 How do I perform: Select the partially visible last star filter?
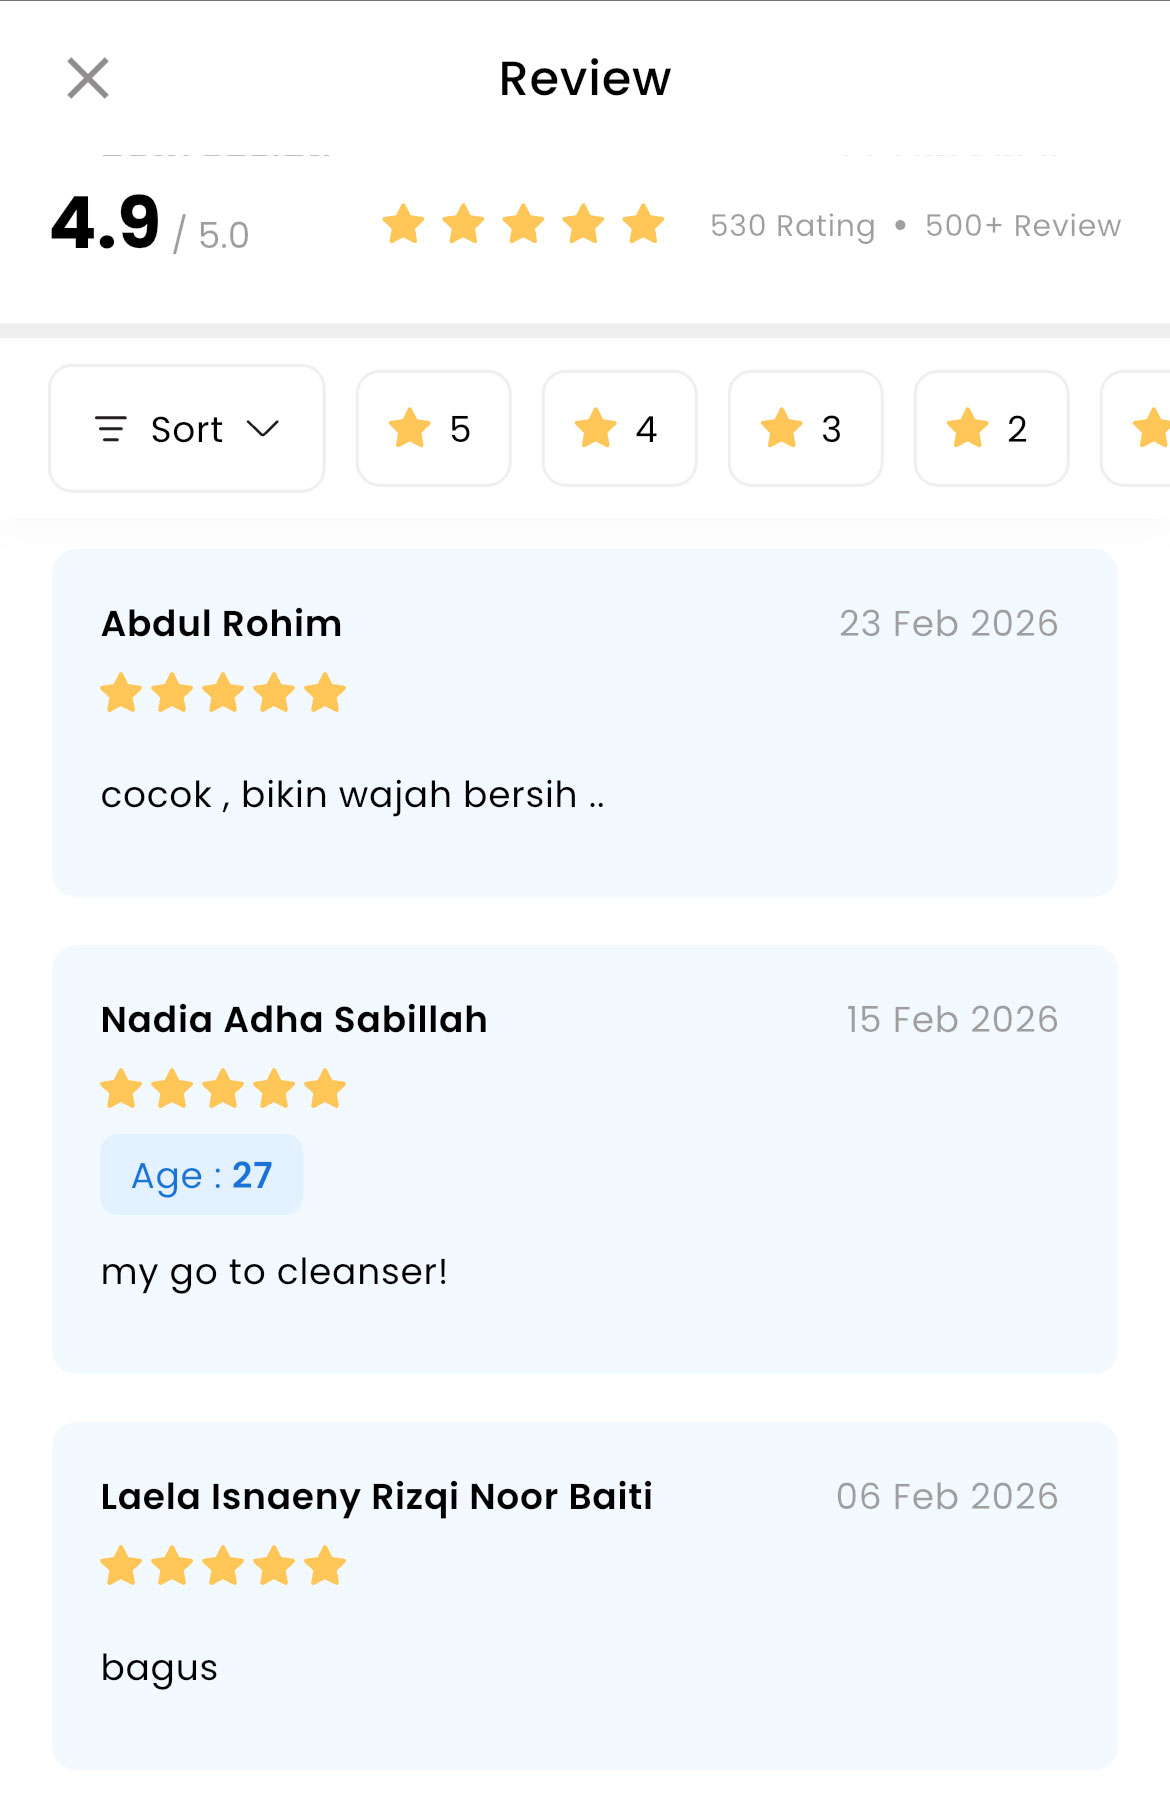click(x=1142, y=429)
